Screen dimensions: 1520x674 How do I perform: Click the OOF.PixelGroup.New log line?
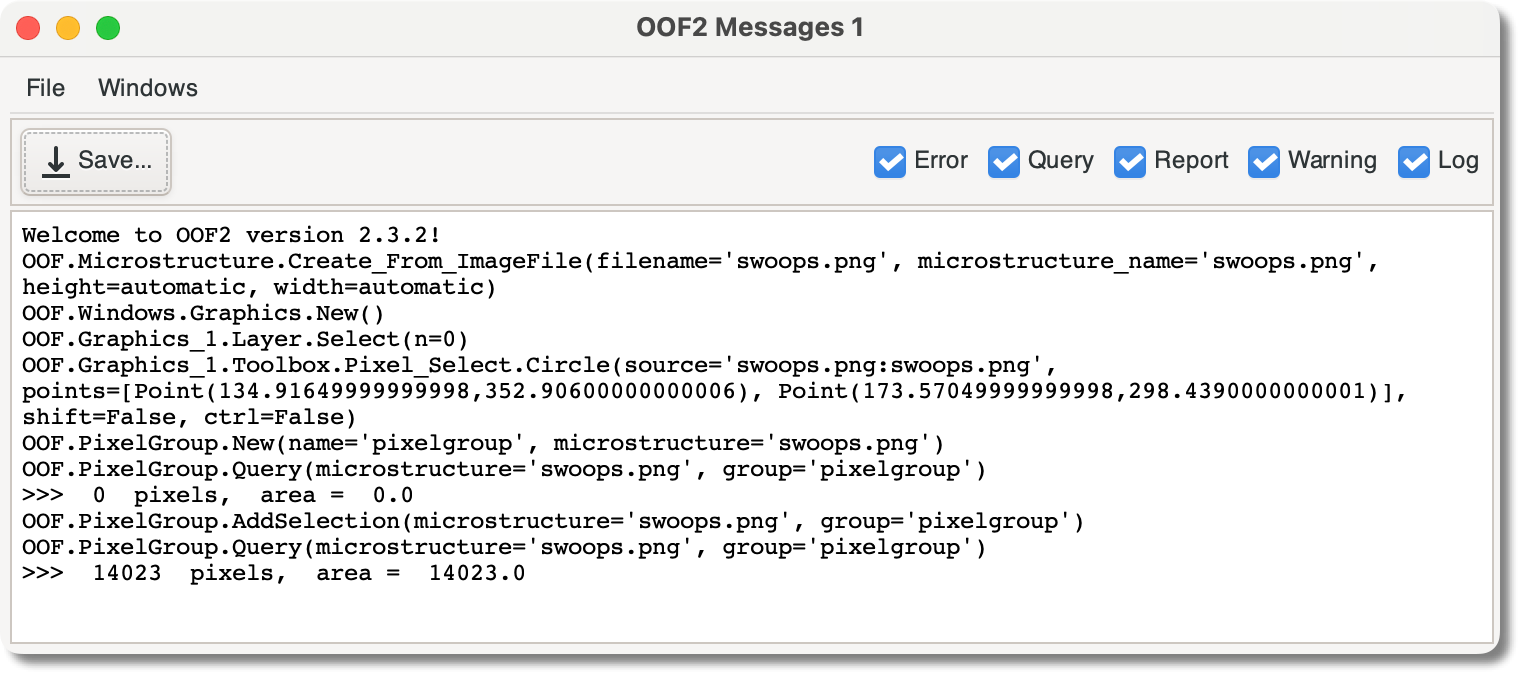[x=482, y=443]
